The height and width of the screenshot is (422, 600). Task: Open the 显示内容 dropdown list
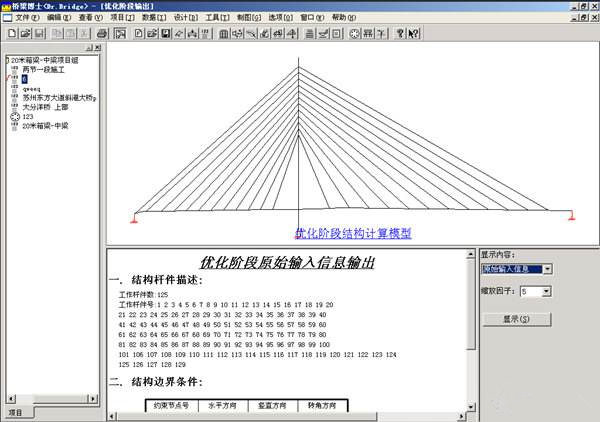pyautogui.click(x=547, y=269)
